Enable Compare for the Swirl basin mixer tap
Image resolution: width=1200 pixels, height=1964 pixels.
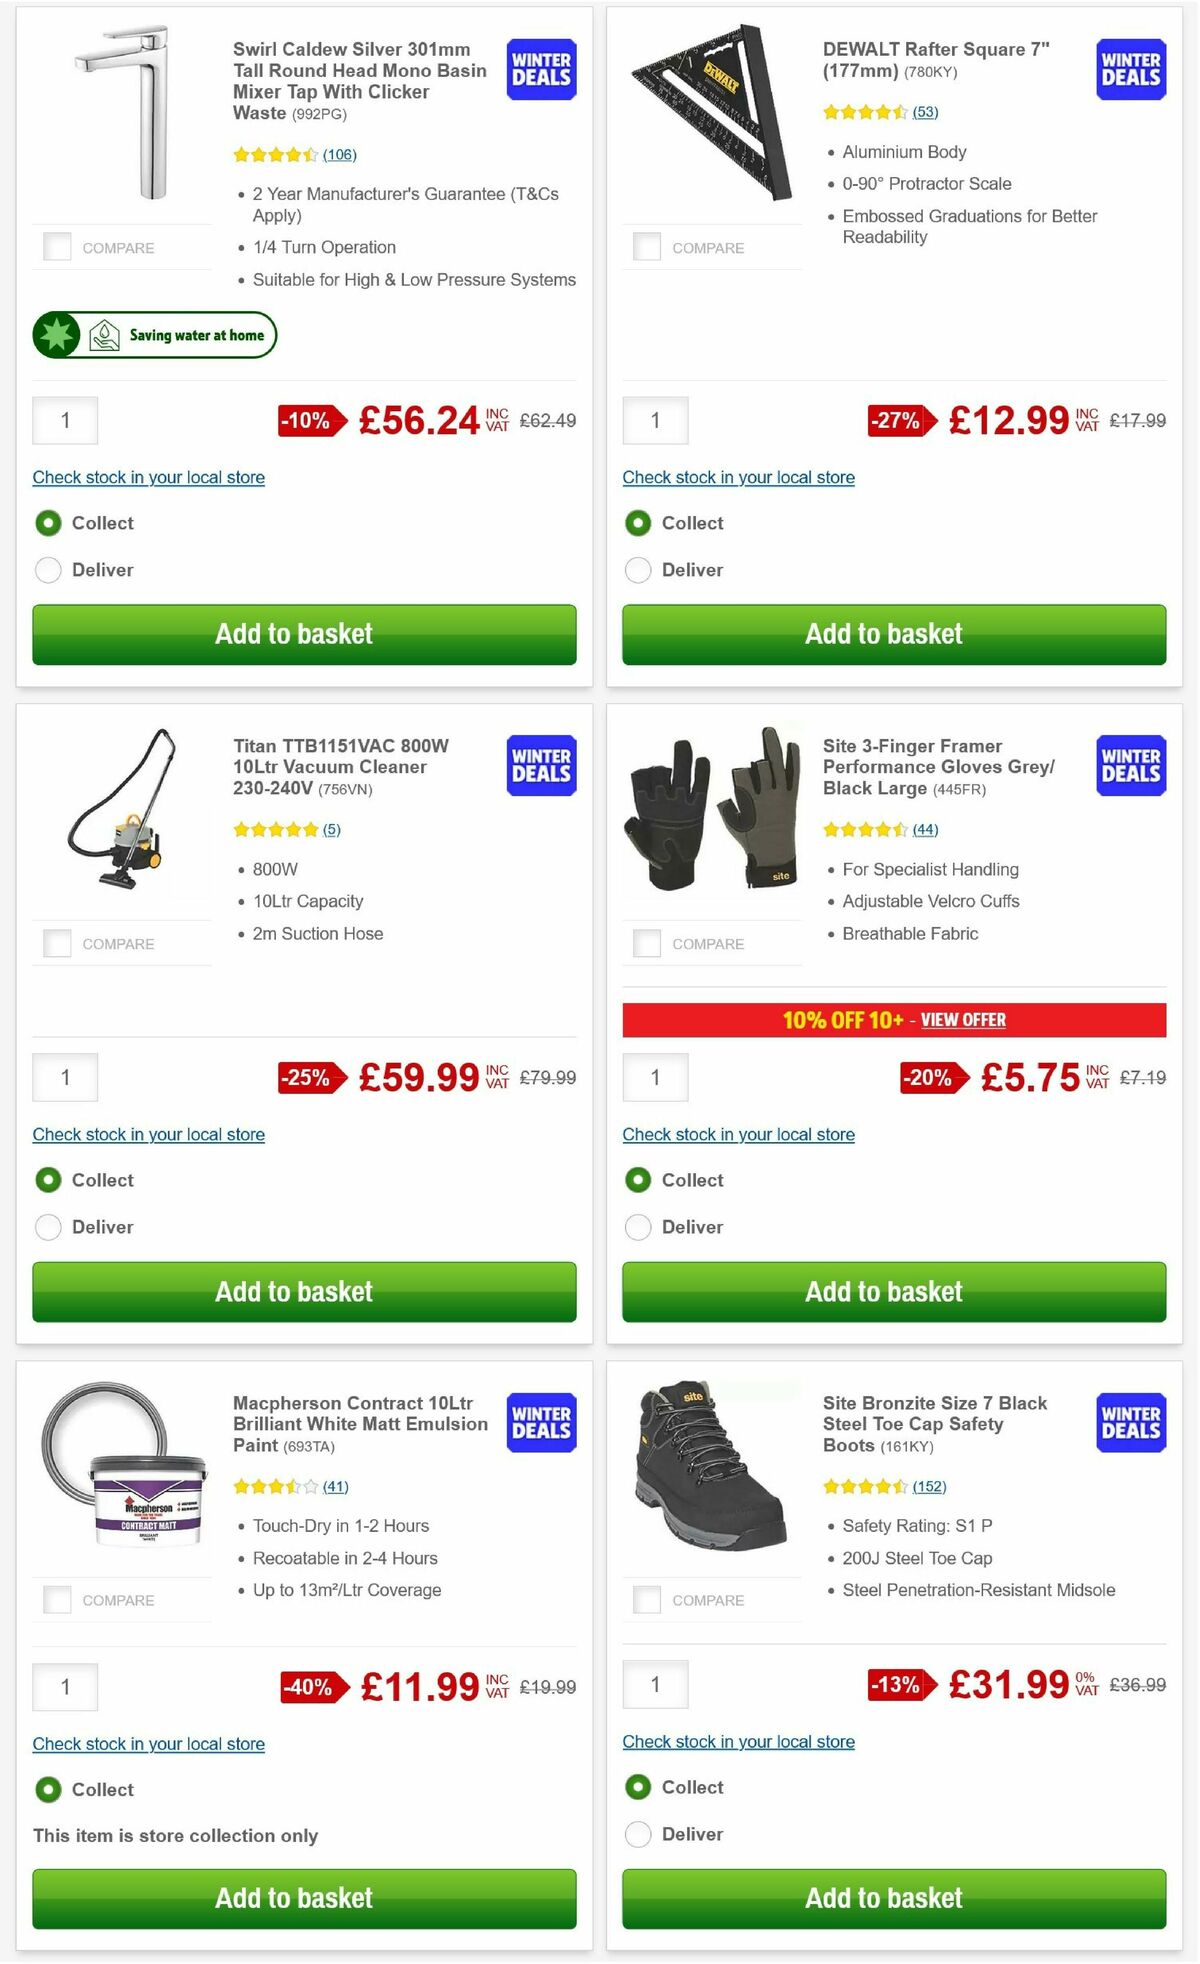pyautogui.click(x=57, y=245)
